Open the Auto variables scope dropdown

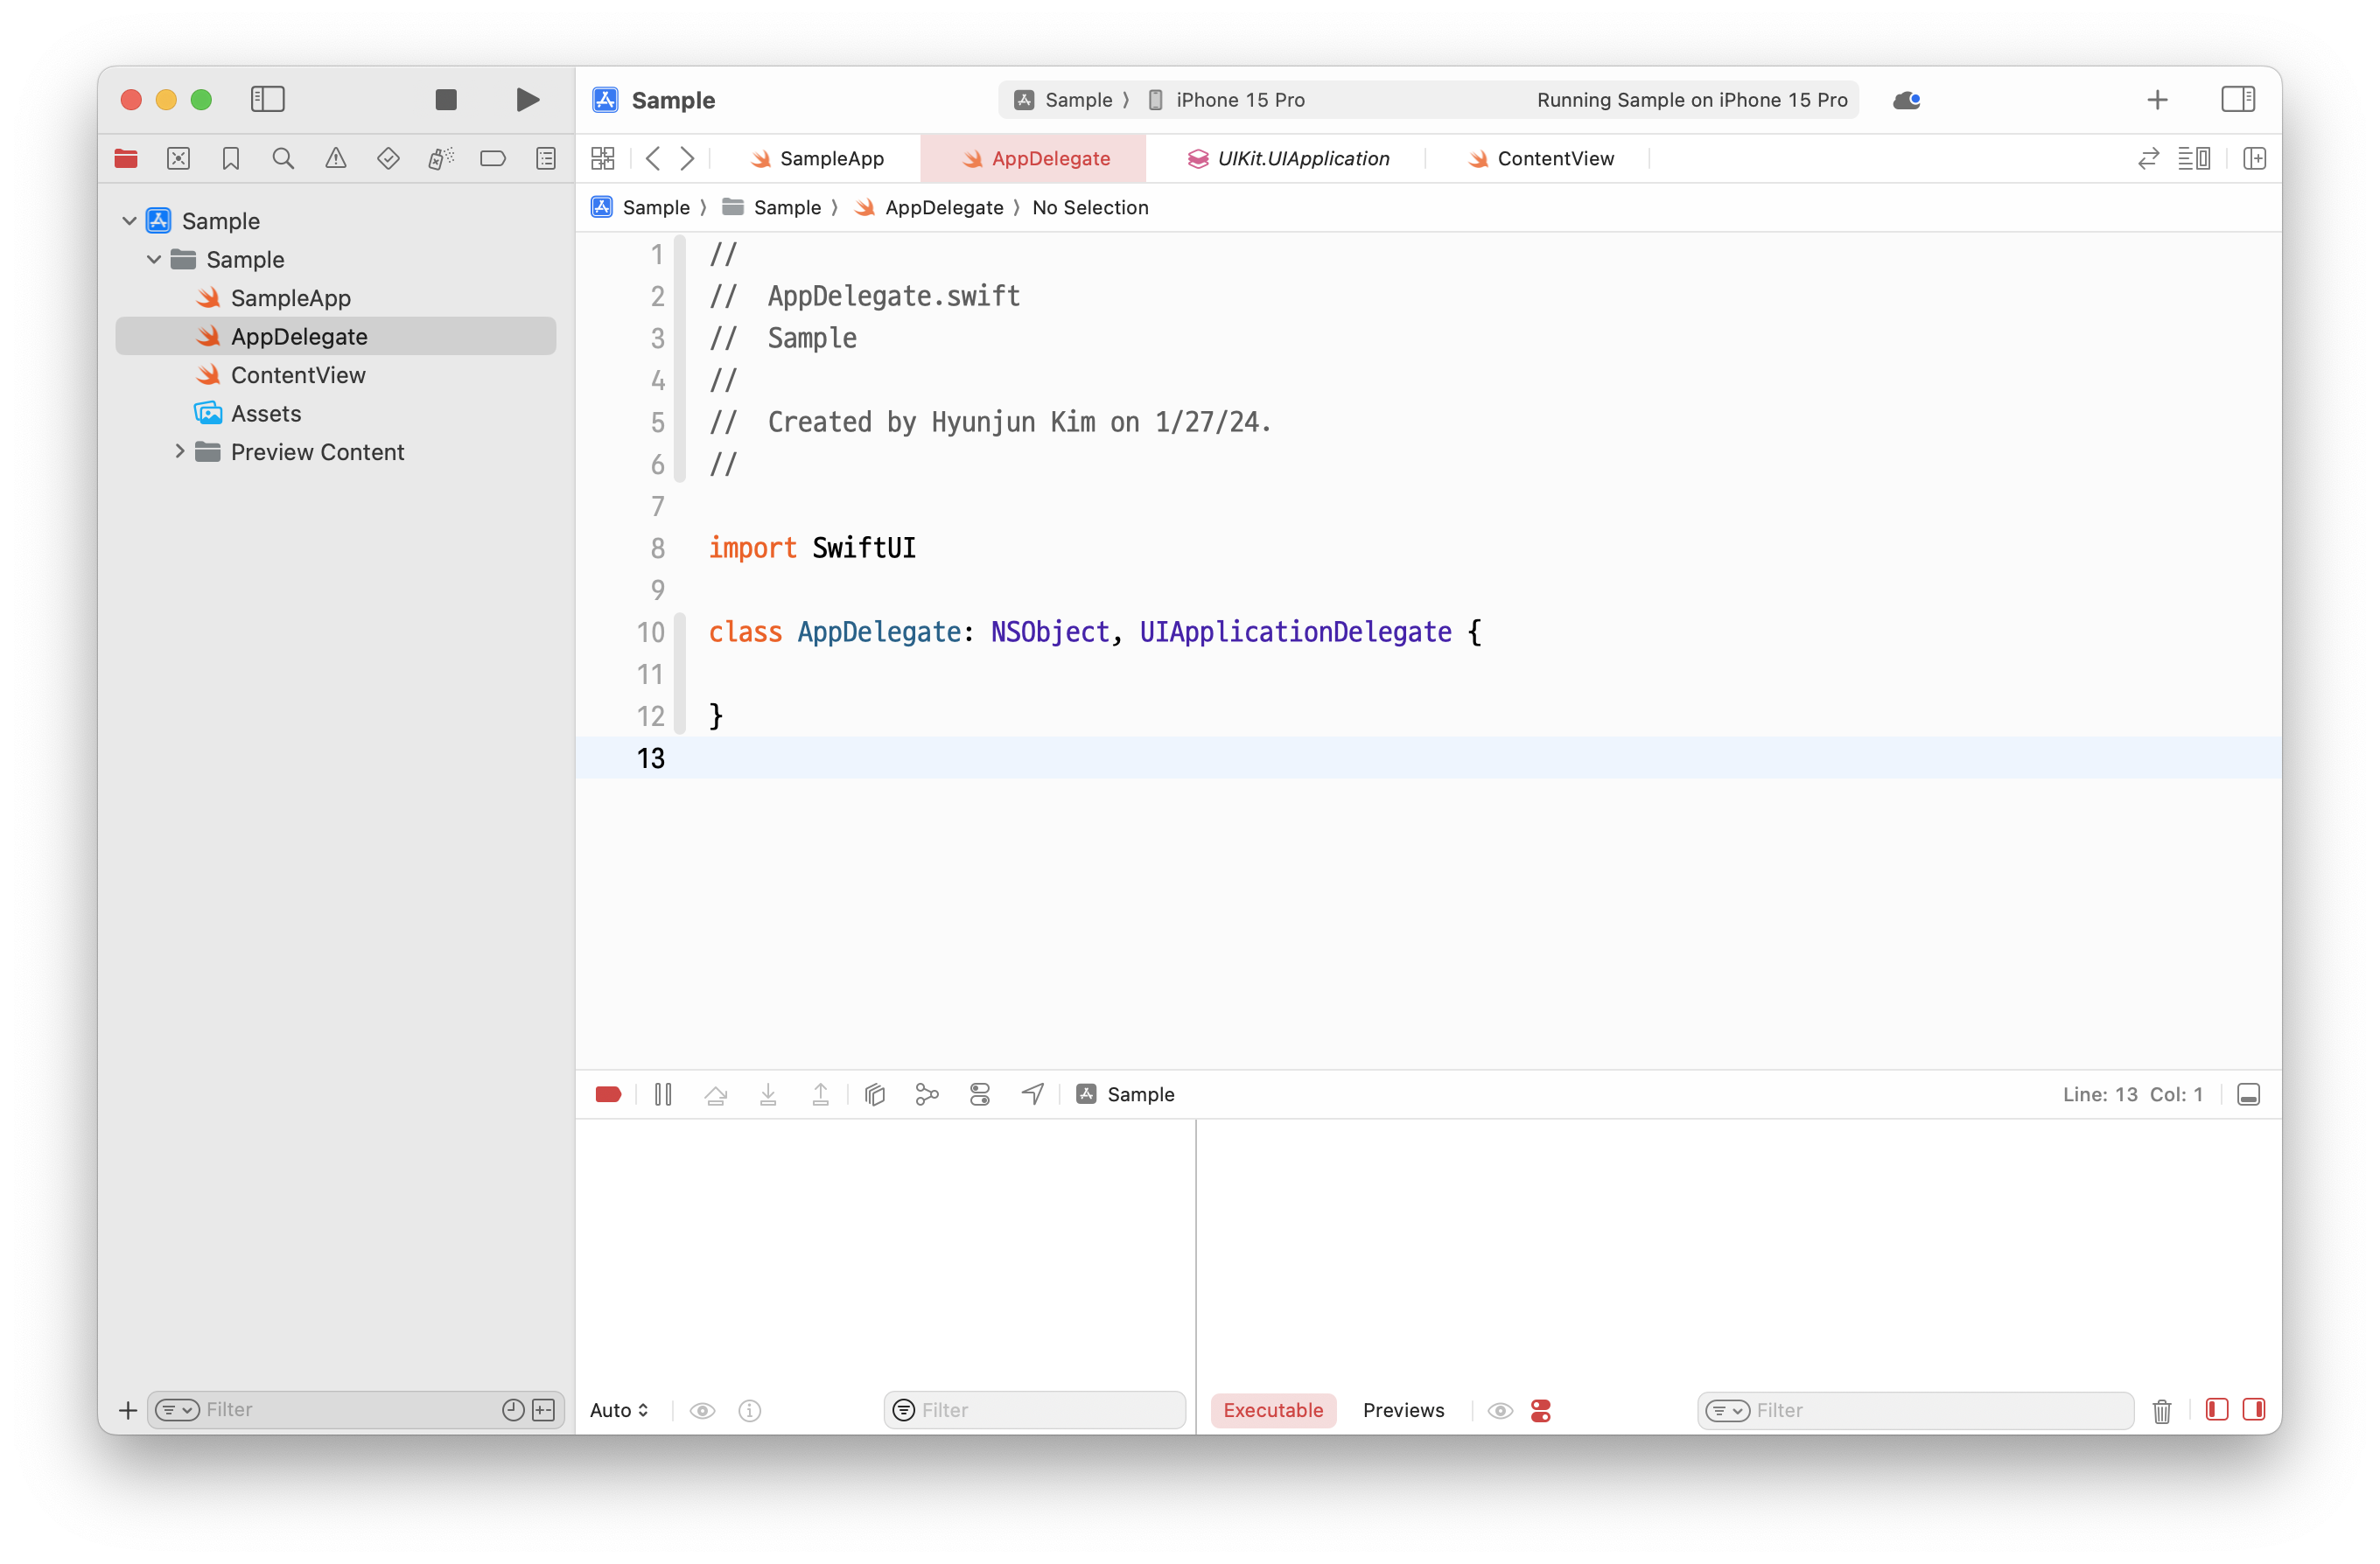point(619,1410)
